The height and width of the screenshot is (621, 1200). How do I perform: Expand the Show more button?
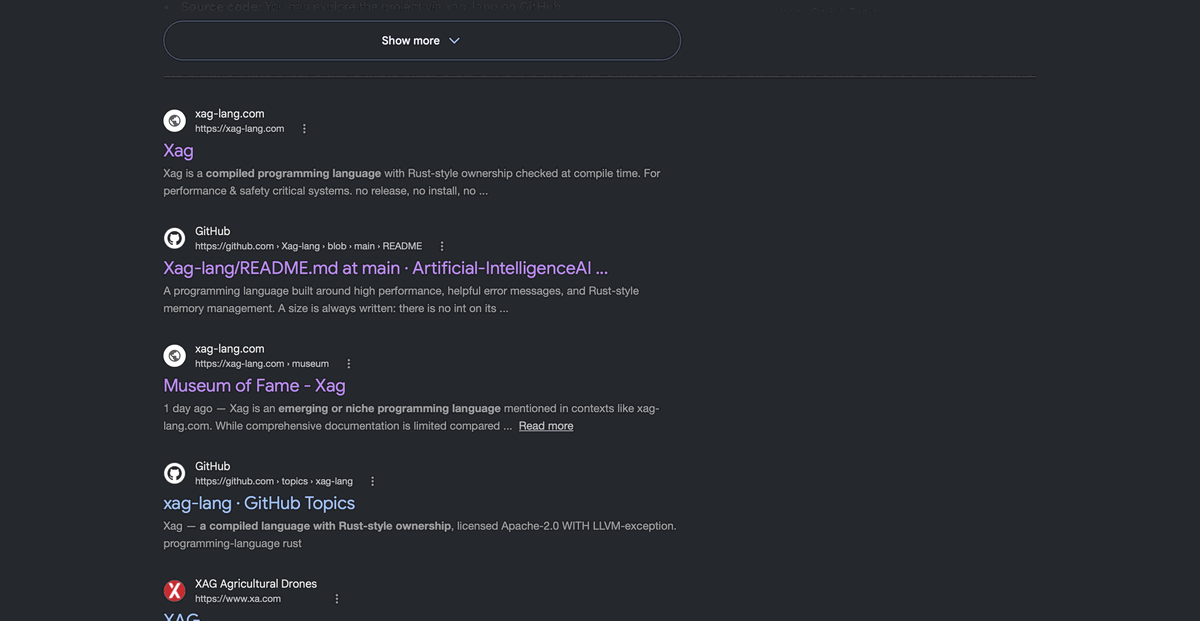pos(421,41)
